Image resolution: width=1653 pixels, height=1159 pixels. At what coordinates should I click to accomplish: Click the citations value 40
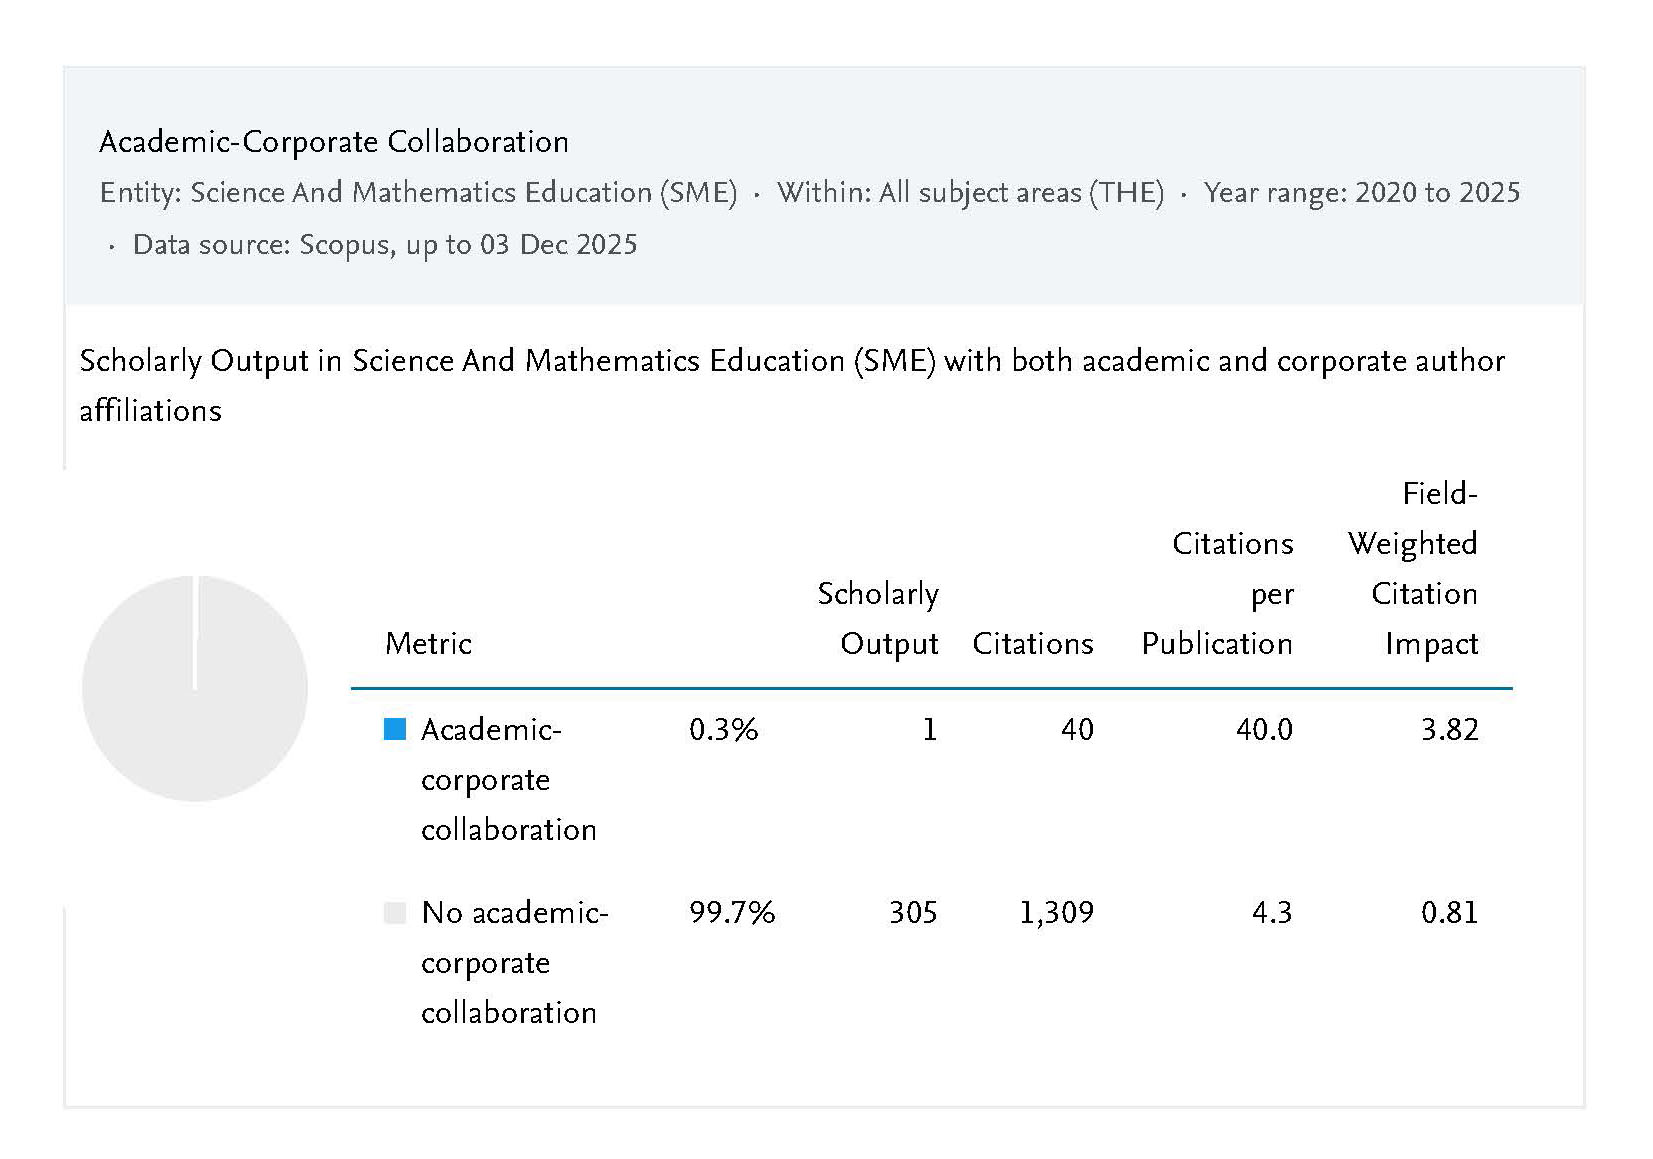click(x=1077, y=729)
